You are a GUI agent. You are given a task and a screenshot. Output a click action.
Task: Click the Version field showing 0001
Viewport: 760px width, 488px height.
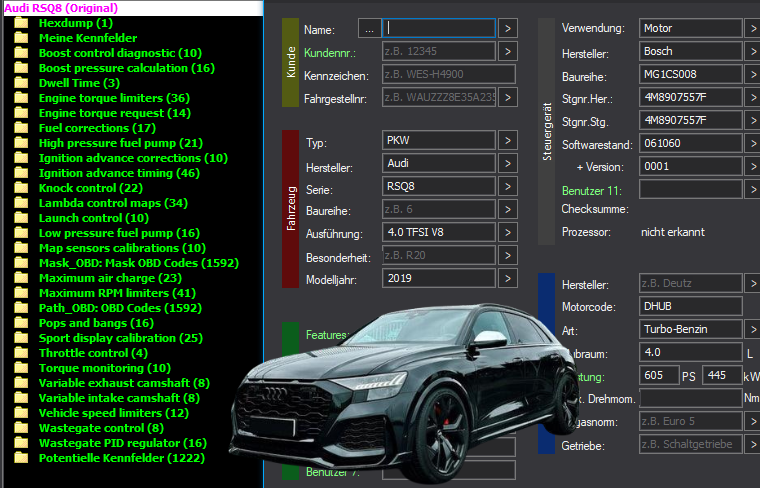coord(691,166)
